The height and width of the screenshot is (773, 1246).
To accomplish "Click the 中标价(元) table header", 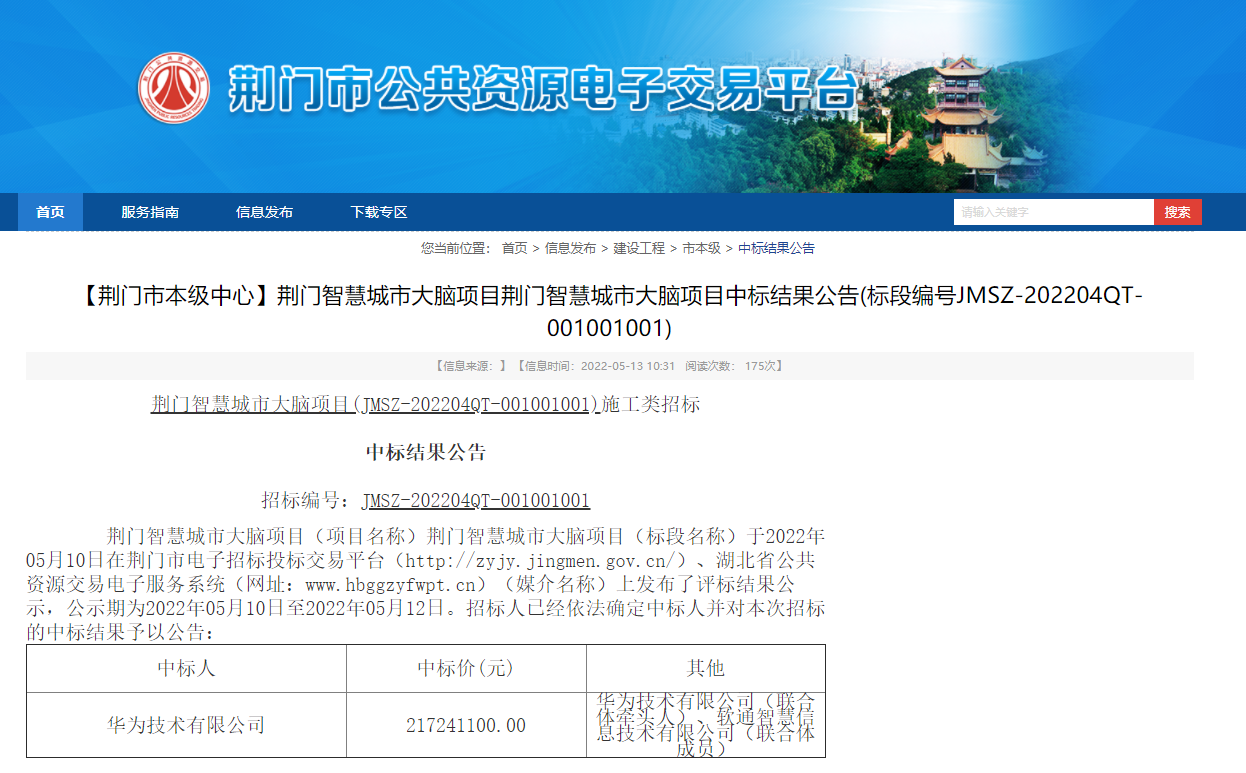I will click(466, 668).
